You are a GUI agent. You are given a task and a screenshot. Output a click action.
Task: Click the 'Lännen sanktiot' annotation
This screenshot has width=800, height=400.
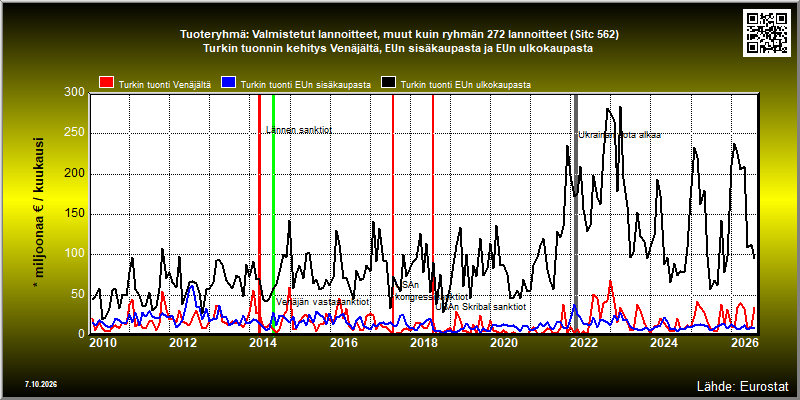coord(299,130)
